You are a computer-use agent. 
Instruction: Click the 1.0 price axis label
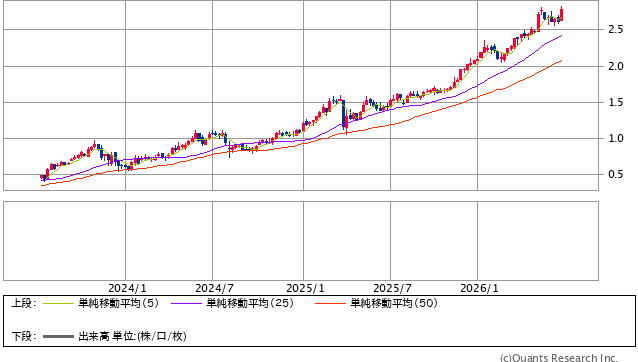coord(616,139)
